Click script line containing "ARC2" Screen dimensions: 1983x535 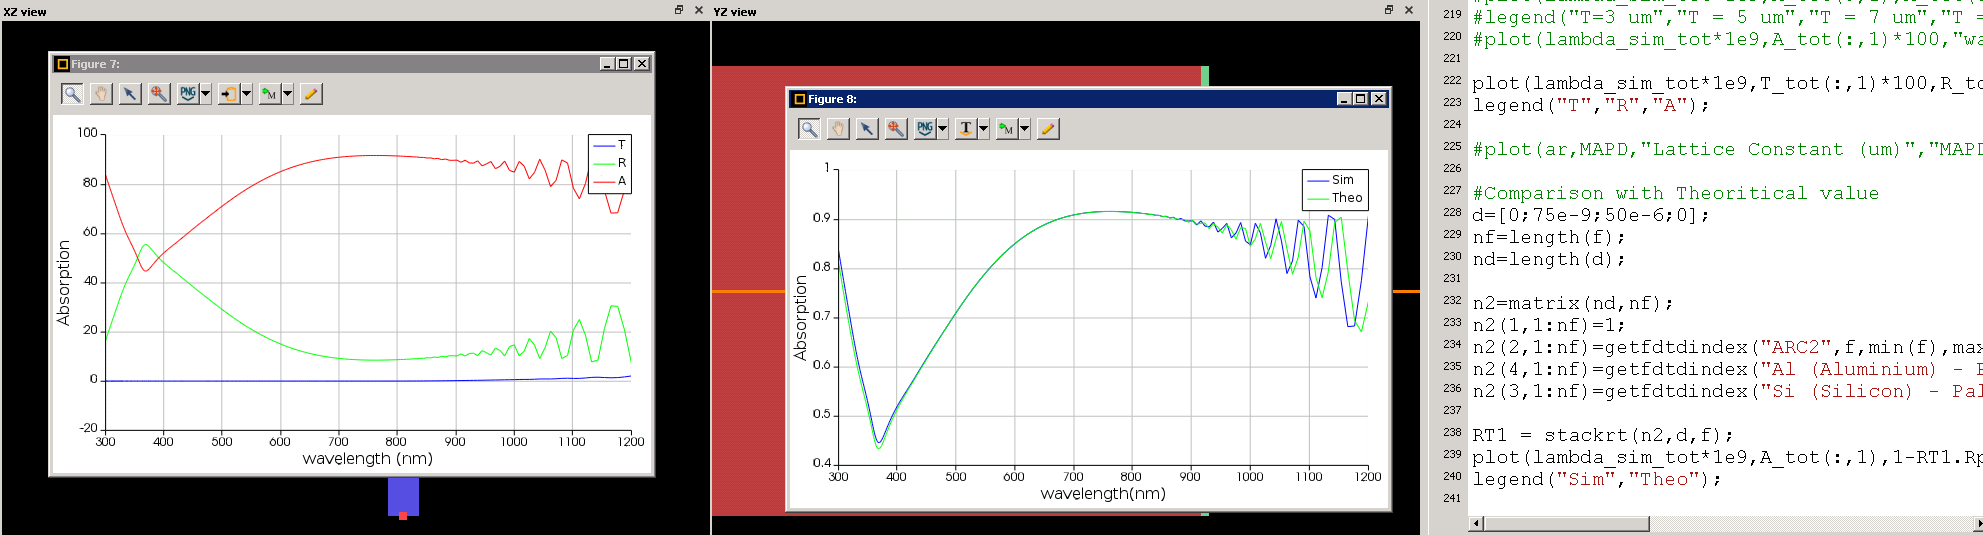point(1727,348)
